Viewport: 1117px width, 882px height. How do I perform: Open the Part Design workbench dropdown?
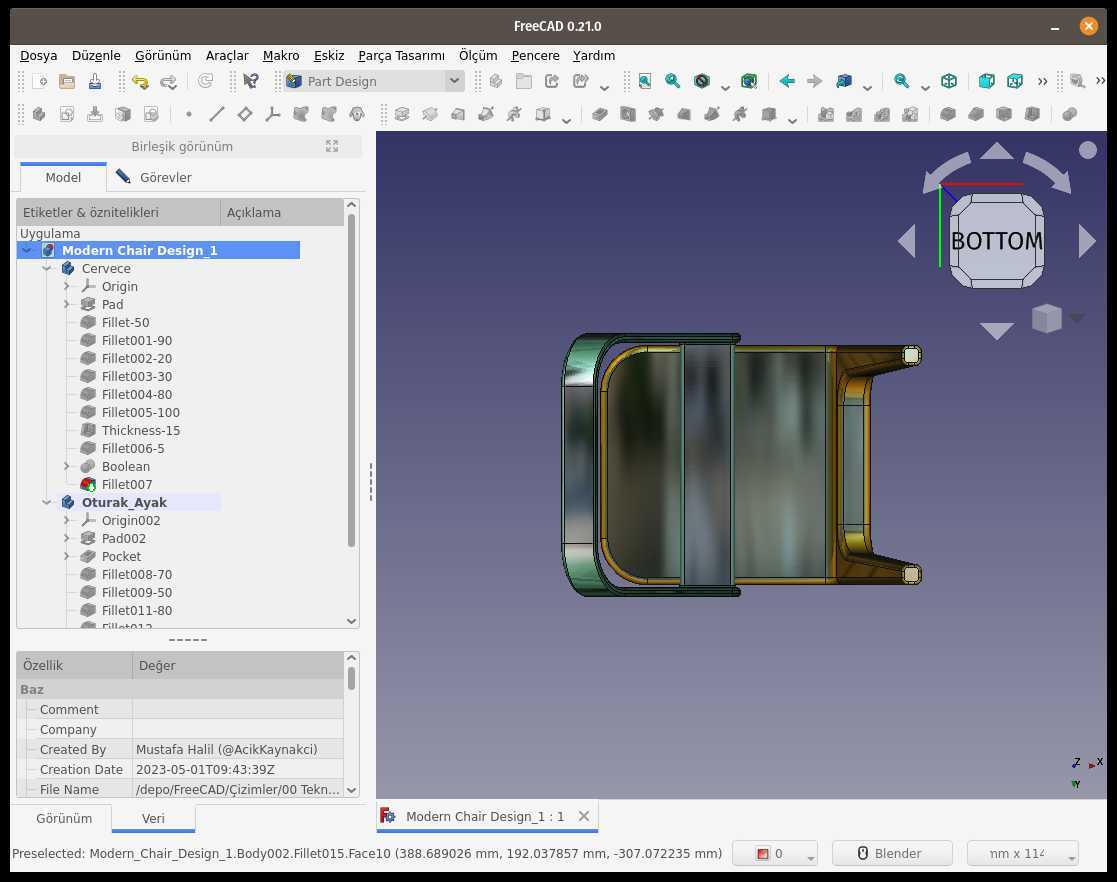(x=374, y=81)
